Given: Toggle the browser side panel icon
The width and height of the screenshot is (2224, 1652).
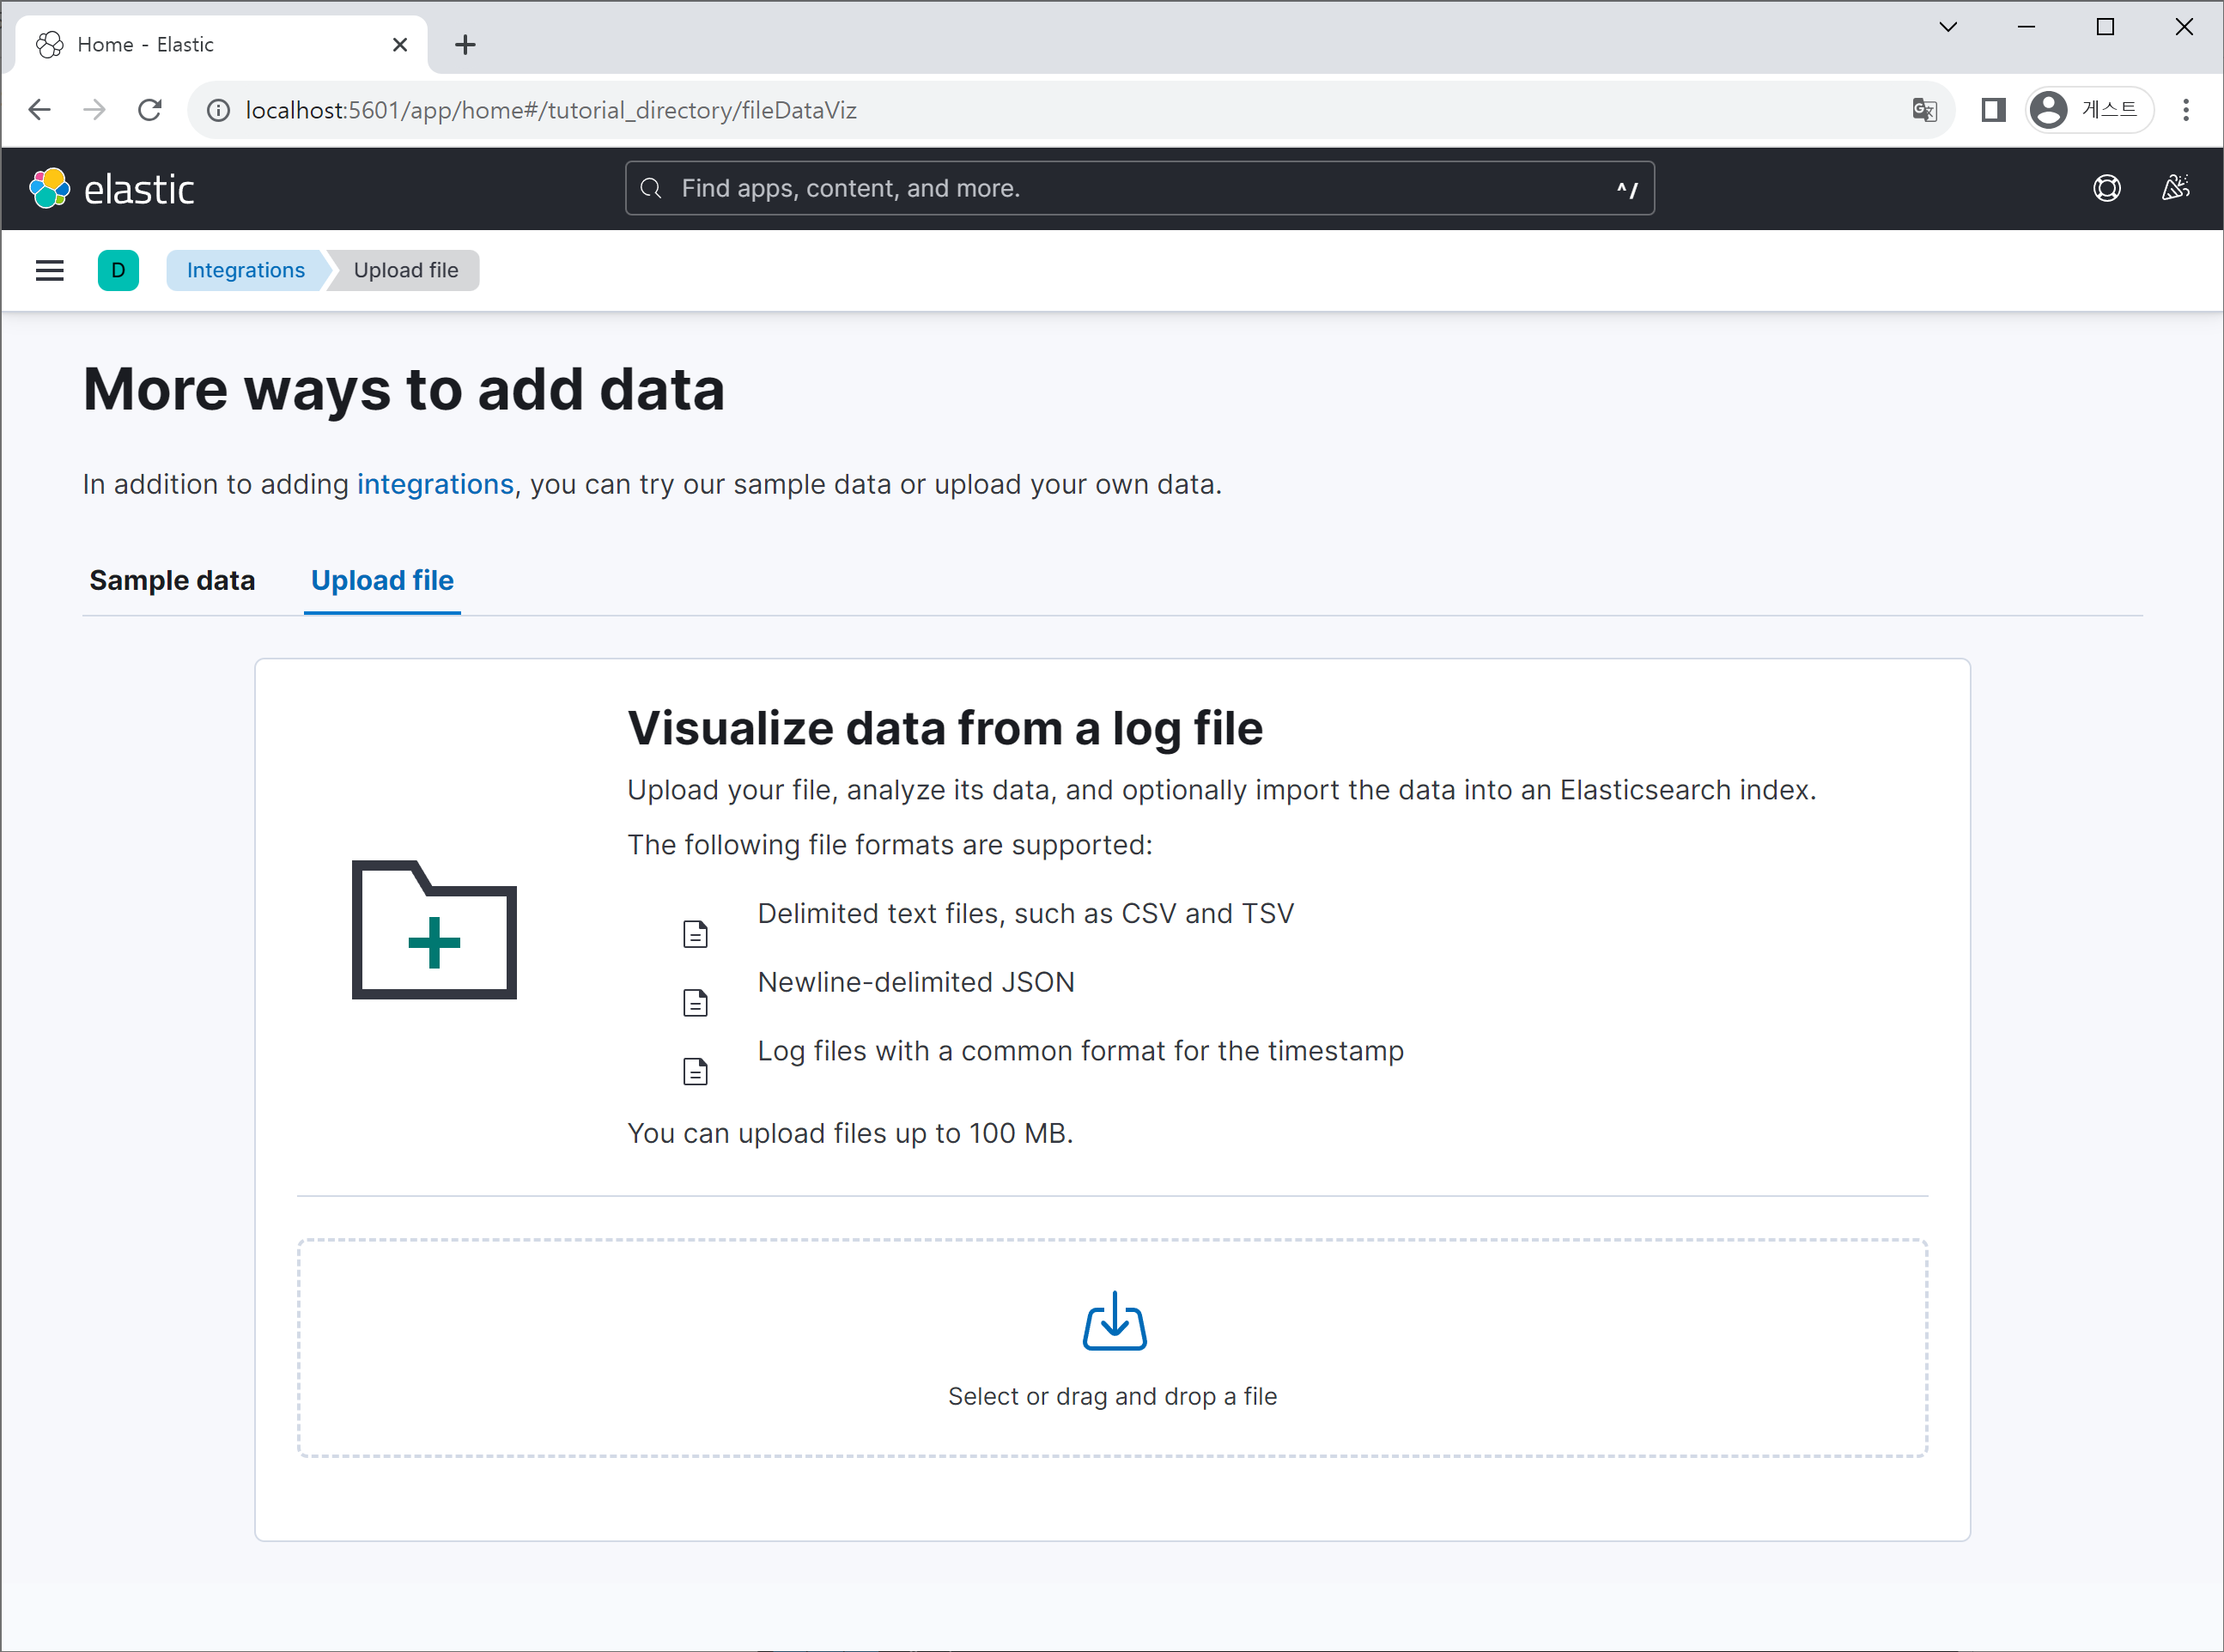Looking at the screenshot, I should pos(1992,110).
